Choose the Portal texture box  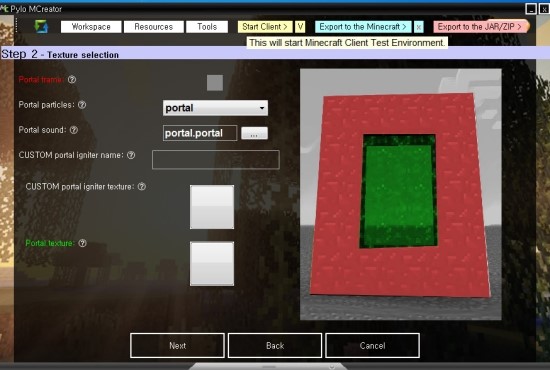click(212, 264)
